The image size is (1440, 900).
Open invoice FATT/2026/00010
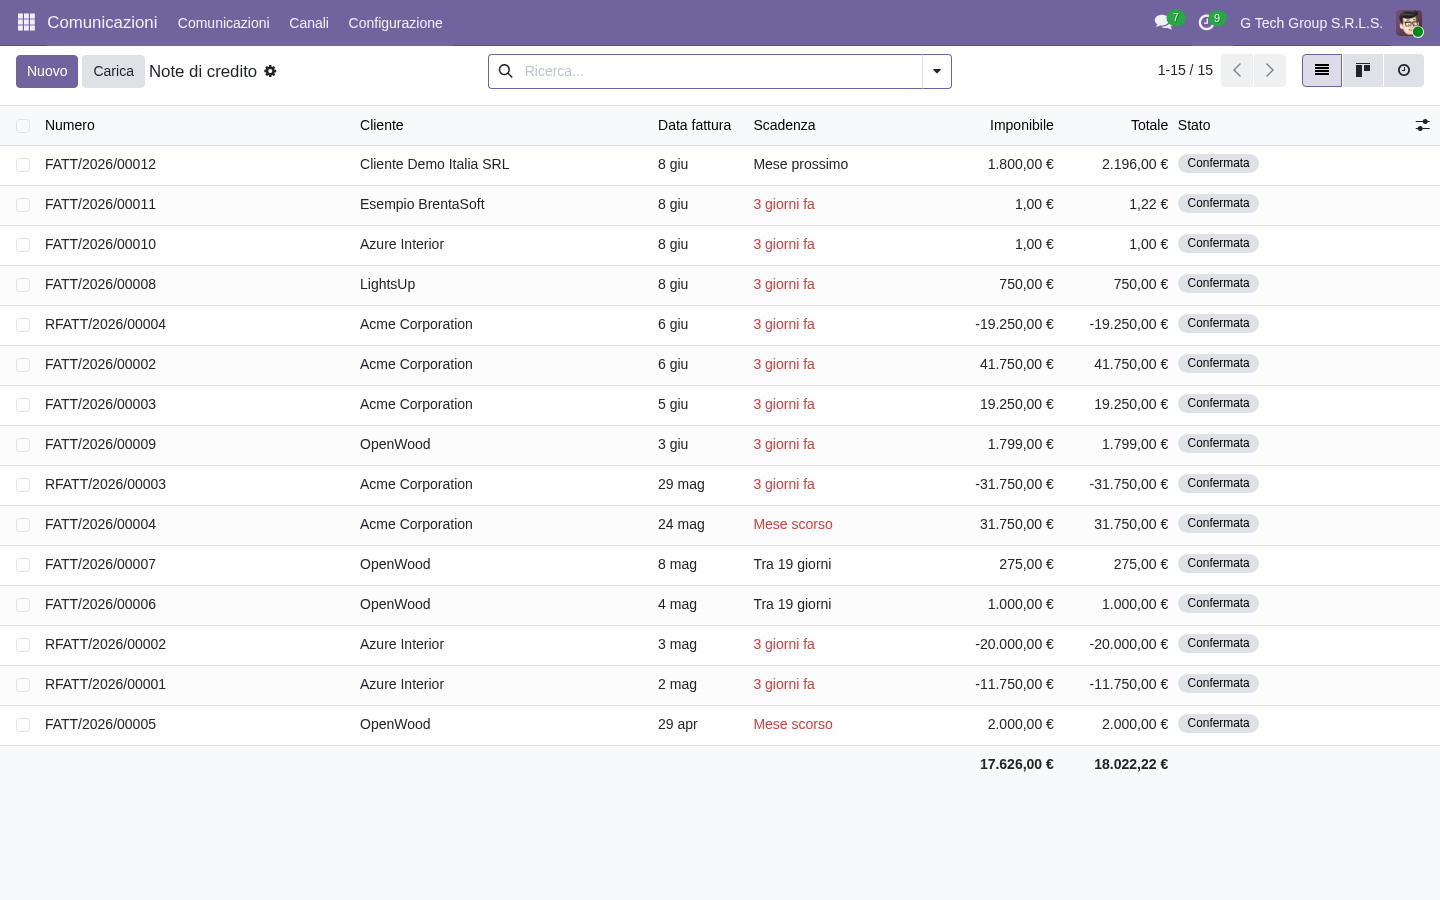(x=100, y=244)
